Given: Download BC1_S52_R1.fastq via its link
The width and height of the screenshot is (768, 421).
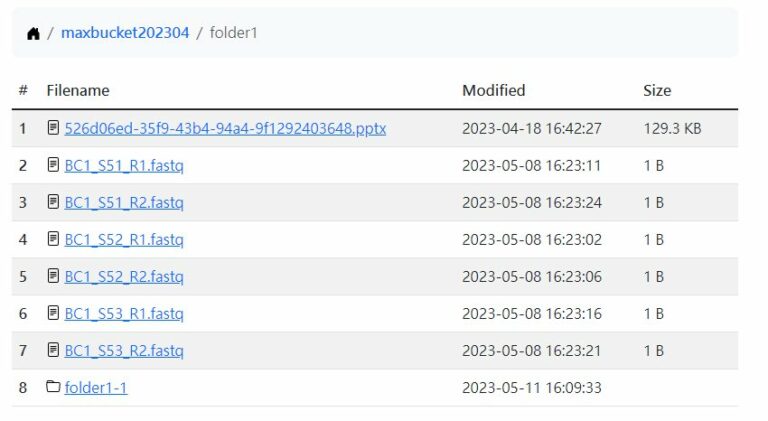Looking at the screenshot, I should click(x=124, y=239).
